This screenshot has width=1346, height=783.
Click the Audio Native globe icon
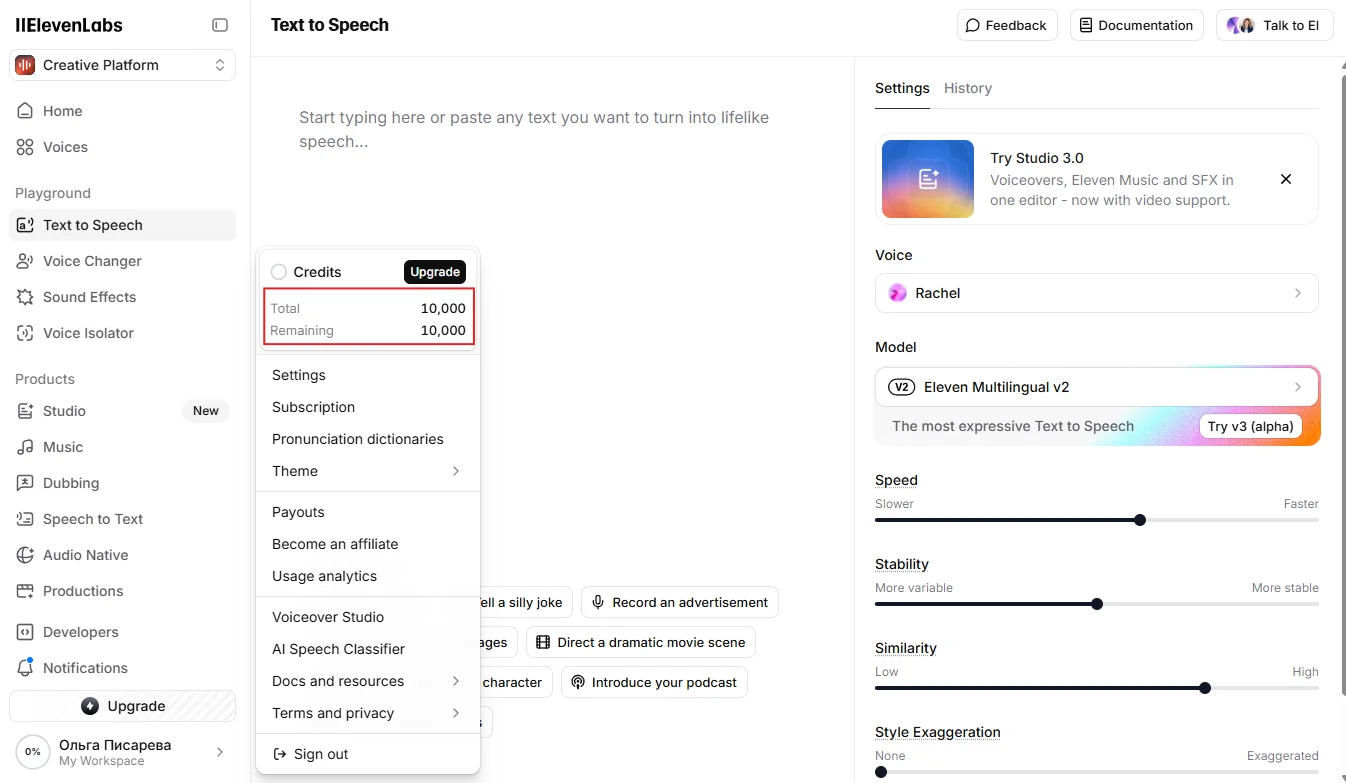point(25,555)
